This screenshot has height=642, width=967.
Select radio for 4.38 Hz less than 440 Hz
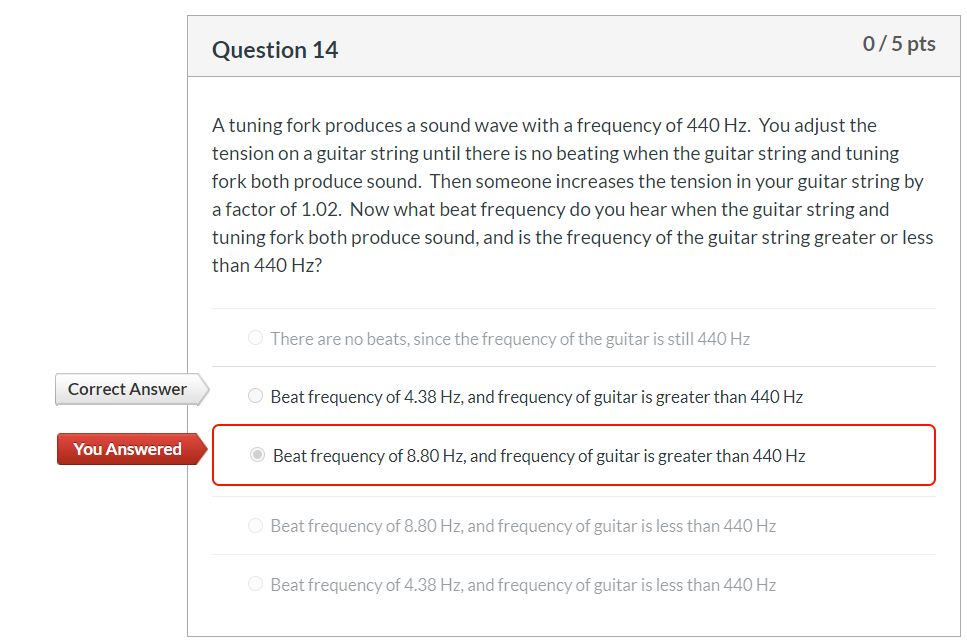[x=255, y=584]
